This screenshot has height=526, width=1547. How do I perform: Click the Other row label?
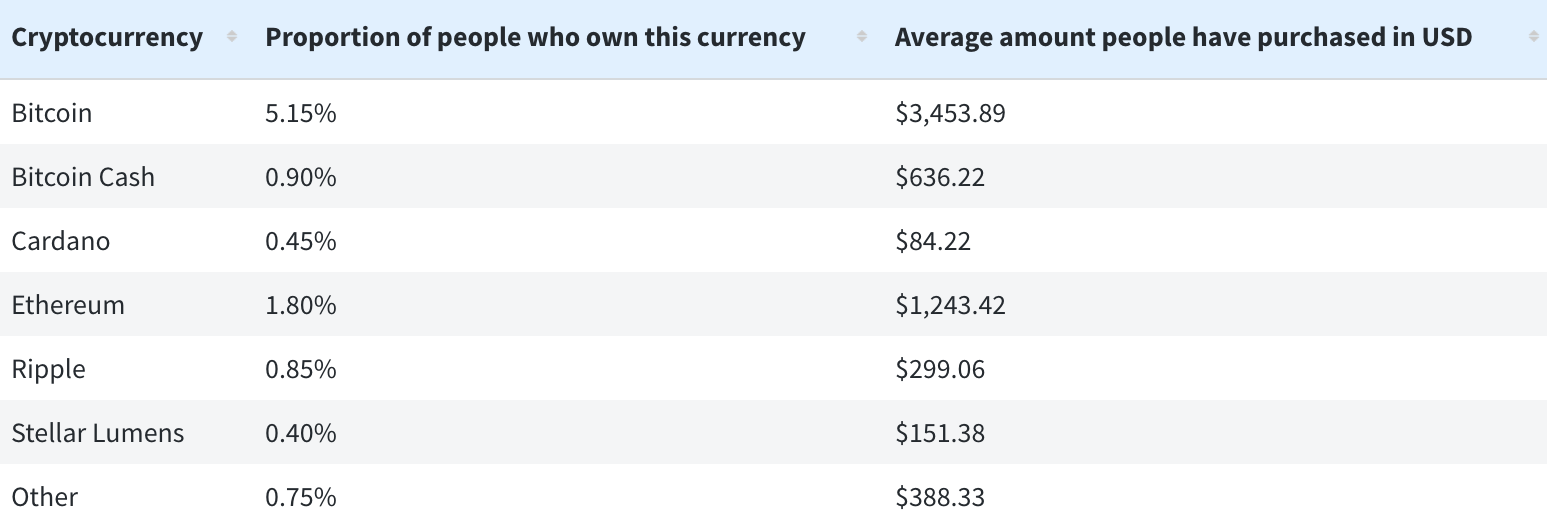pyautogui.click(x=45, y=497)
